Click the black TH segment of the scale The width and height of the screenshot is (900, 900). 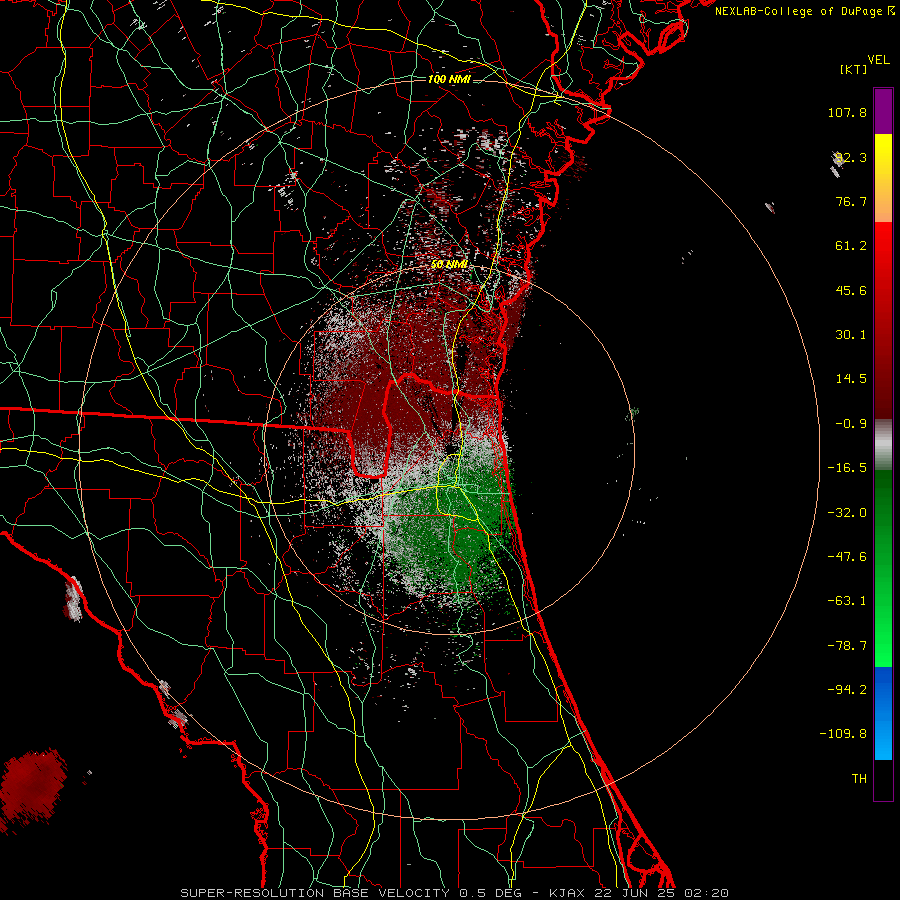[x=883, y=779]
